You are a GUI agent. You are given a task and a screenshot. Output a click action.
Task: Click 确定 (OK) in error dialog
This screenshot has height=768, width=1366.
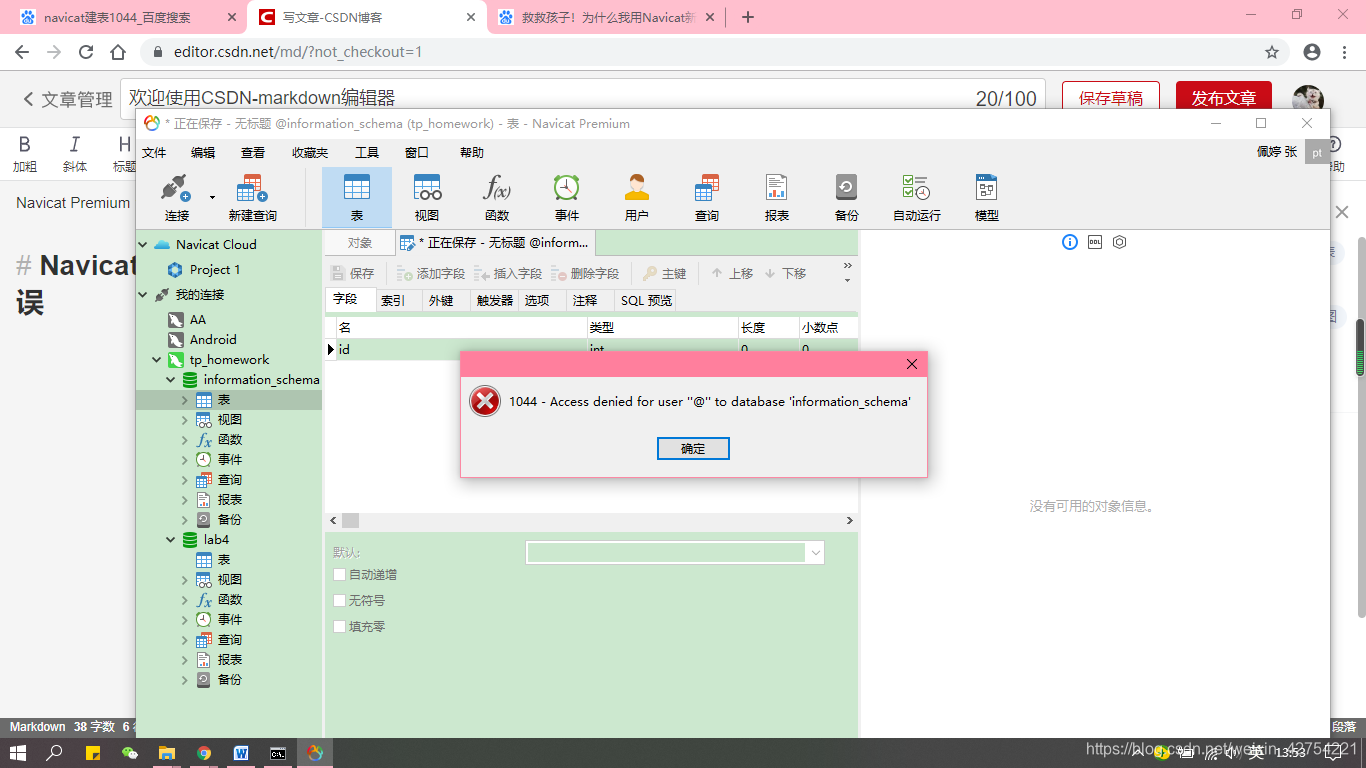click(693, 449)
